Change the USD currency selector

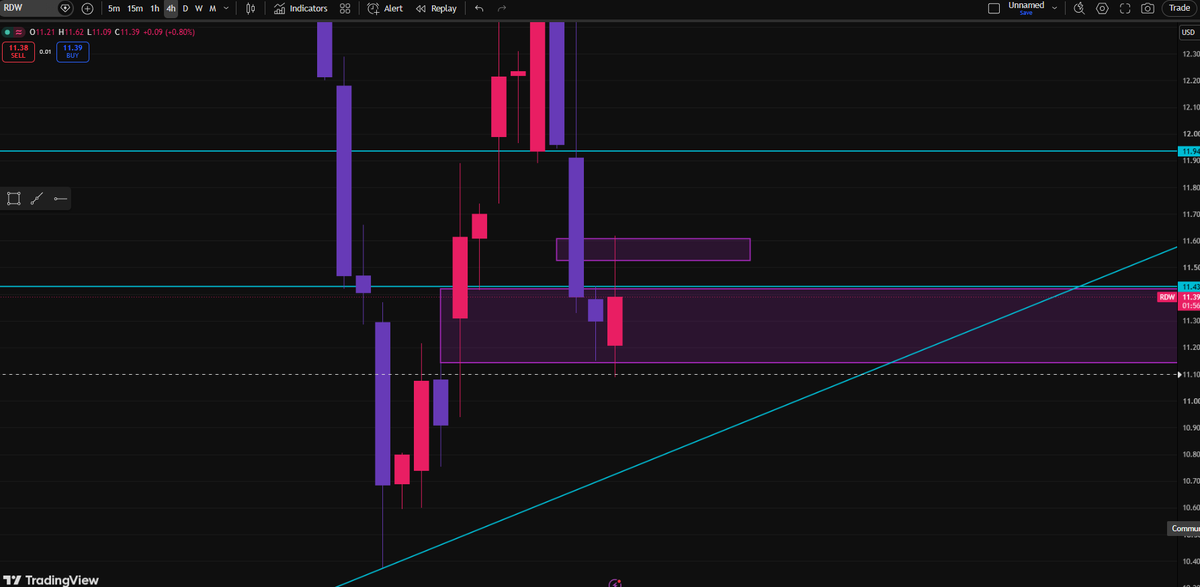pyautogui.click(x=1187, y=32)
